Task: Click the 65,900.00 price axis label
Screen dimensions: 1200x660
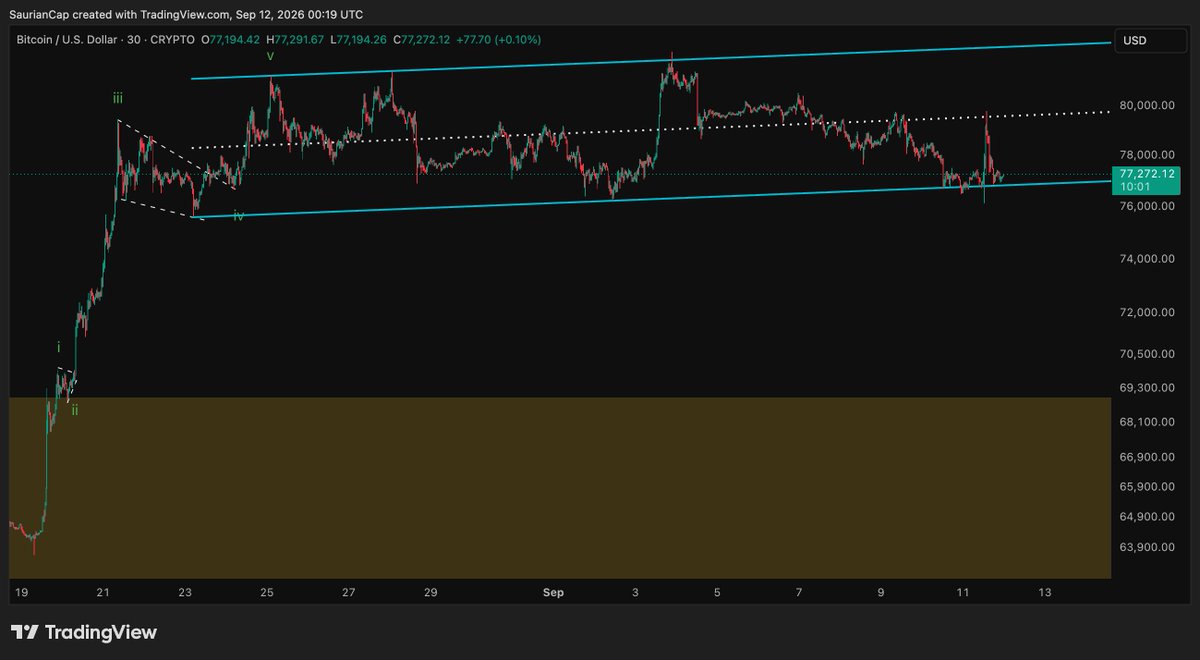Action: coord(1146,487)
